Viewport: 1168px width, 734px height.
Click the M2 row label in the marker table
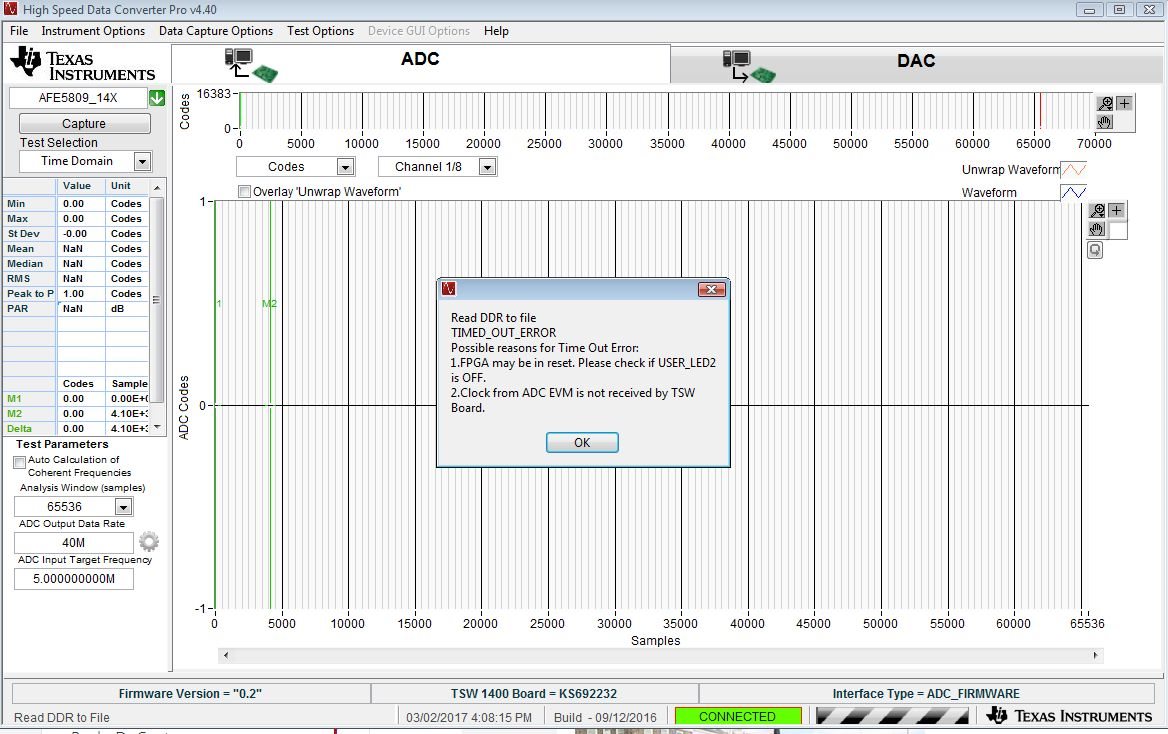point(14,414)
